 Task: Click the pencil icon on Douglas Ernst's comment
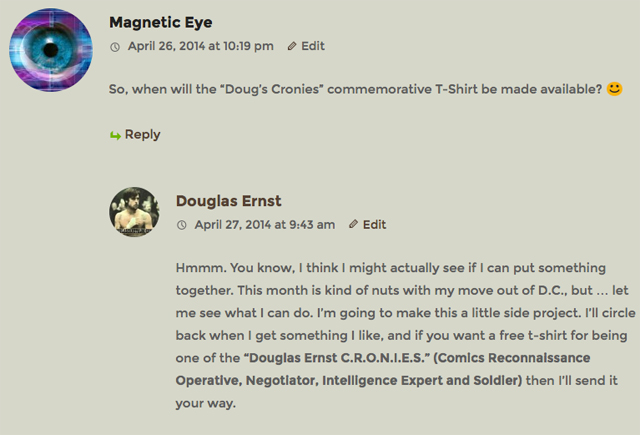[x=353, y=225]
